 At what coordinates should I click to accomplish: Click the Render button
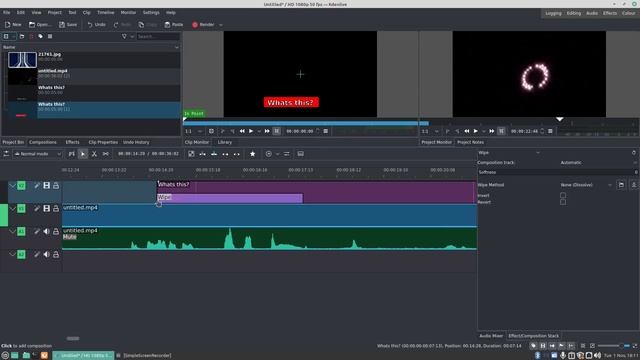coord(203,25)
